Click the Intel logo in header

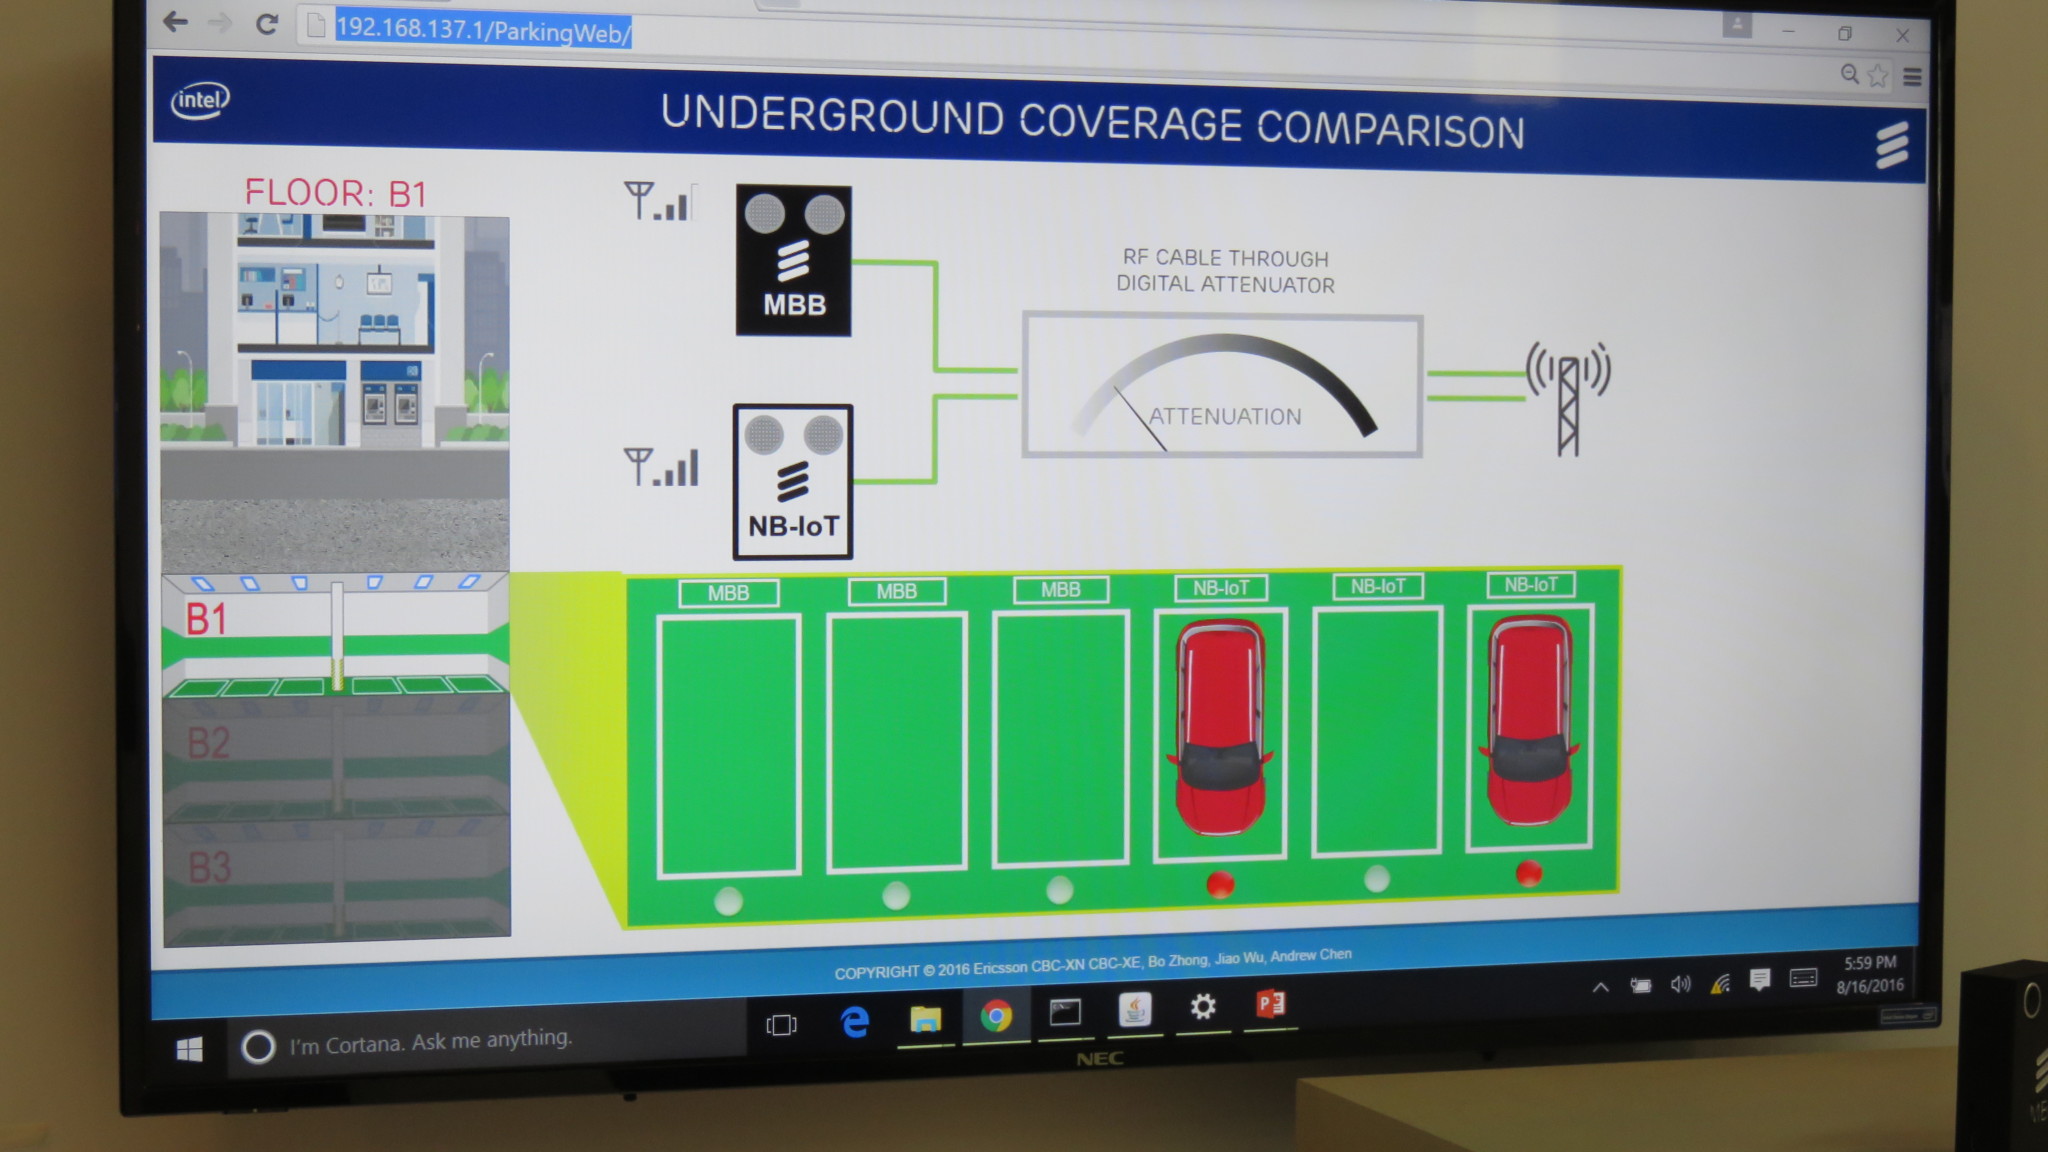click(x=200, y=100)
